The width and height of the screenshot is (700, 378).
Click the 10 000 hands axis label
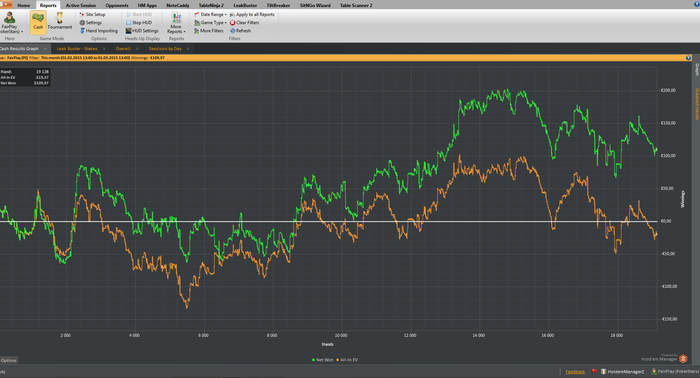click(x=341, y=335)
